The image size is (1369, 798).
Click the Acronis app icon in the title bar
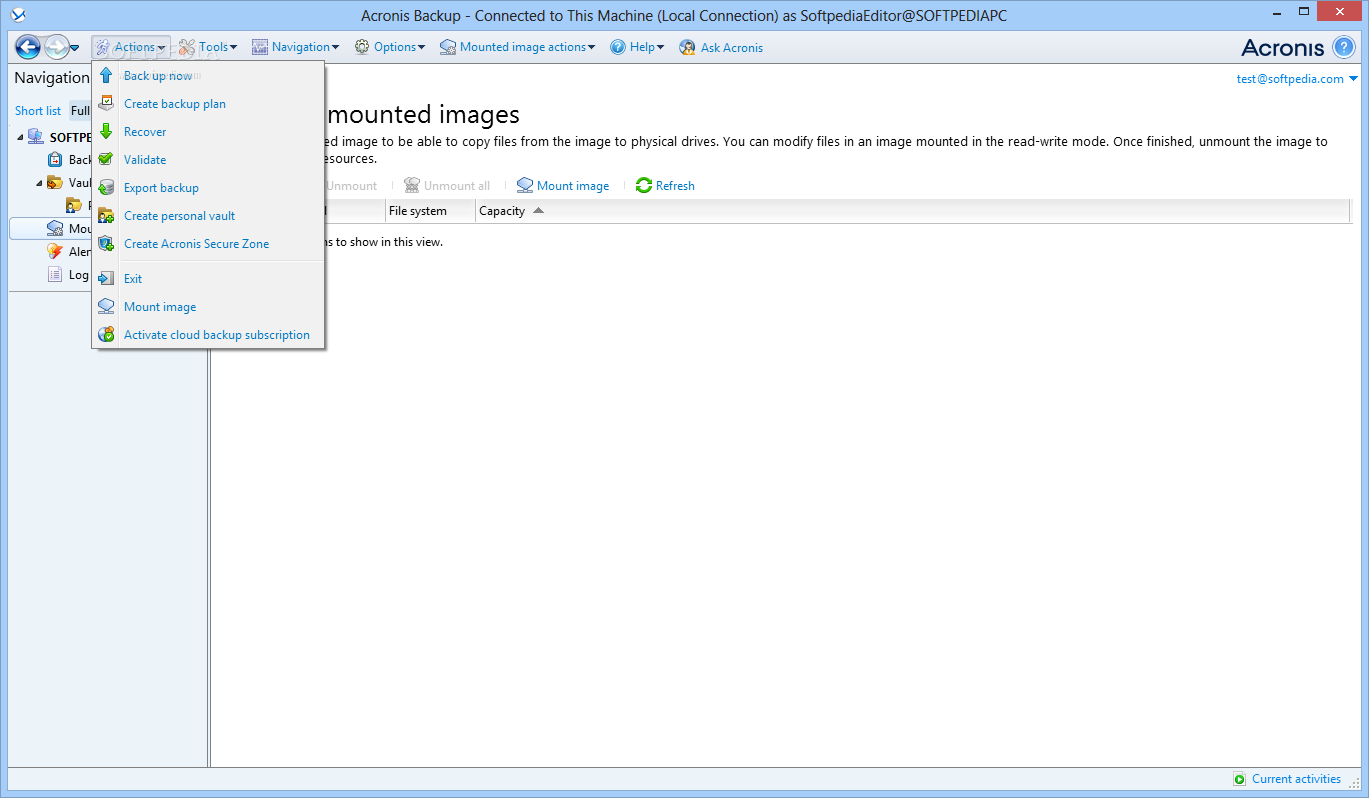tap(17, 16)
